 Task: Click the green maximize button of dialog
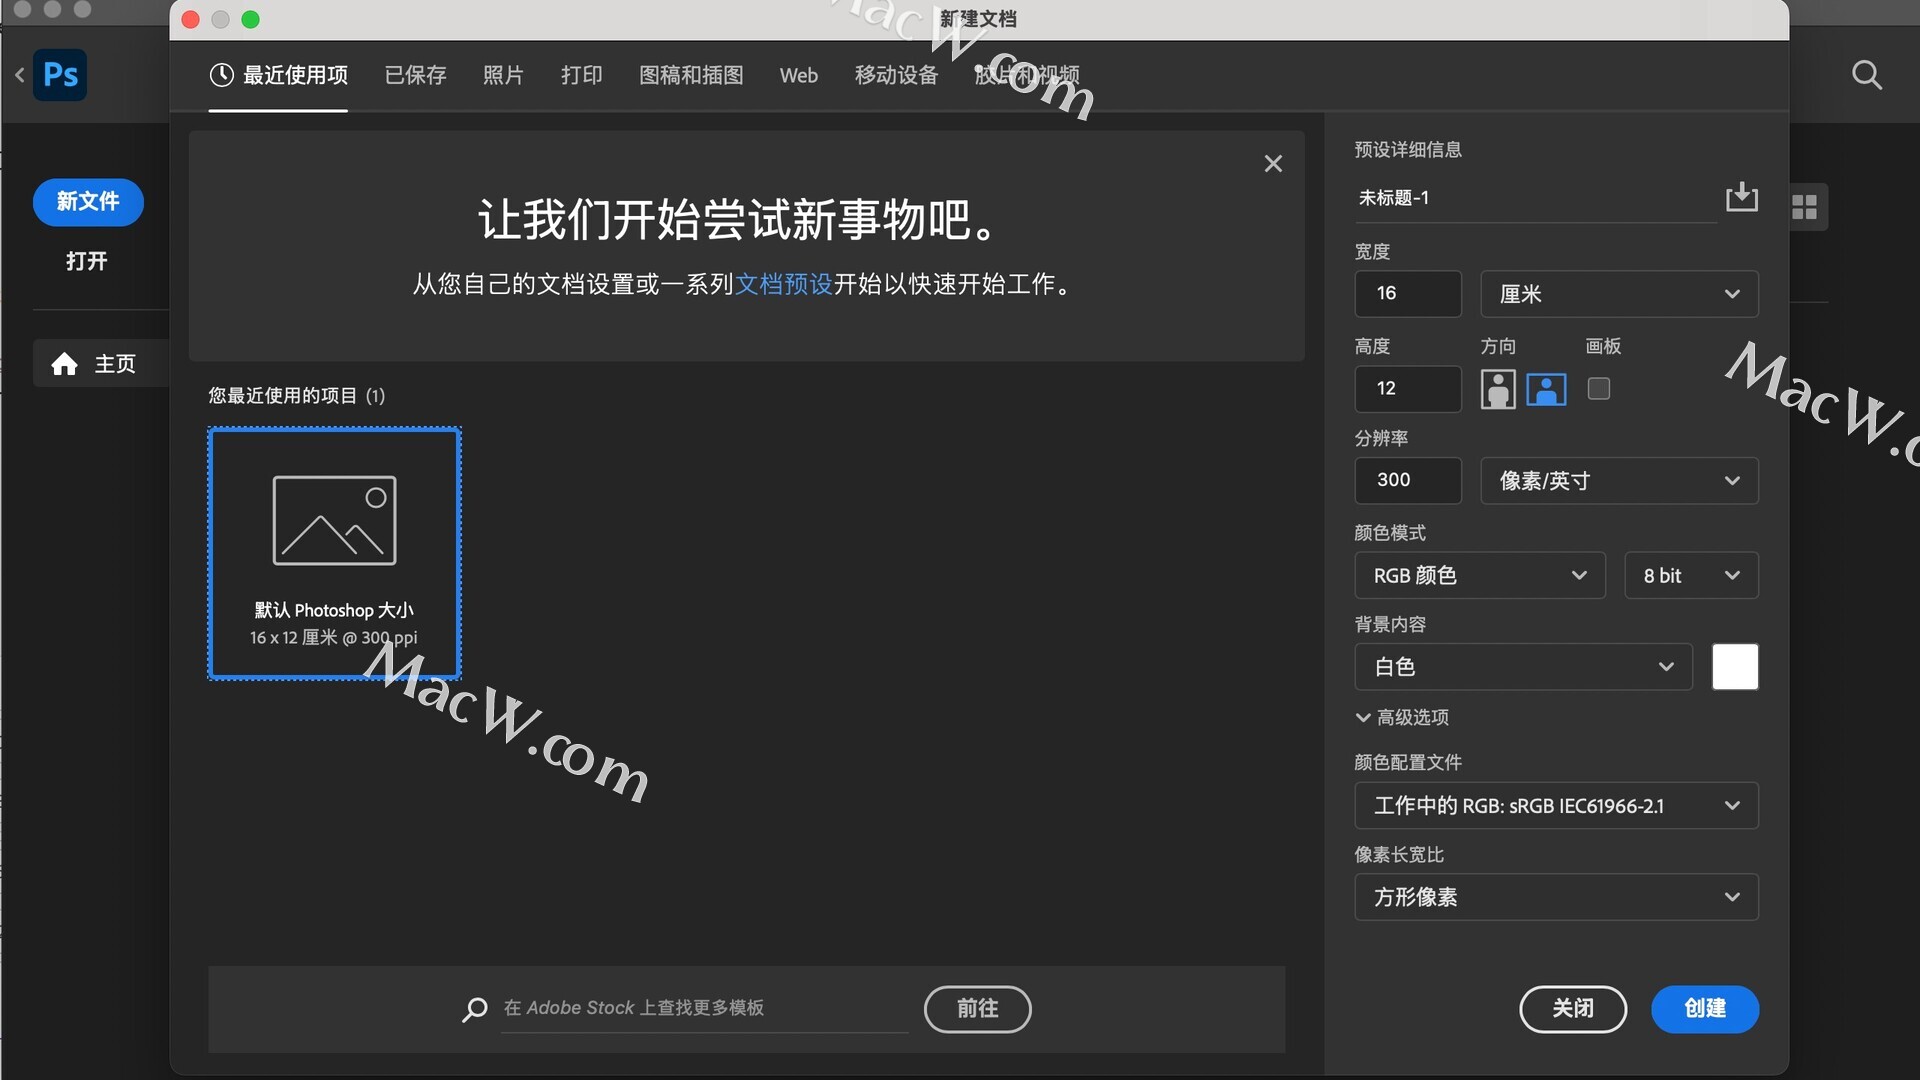click(x=251, y=19)
